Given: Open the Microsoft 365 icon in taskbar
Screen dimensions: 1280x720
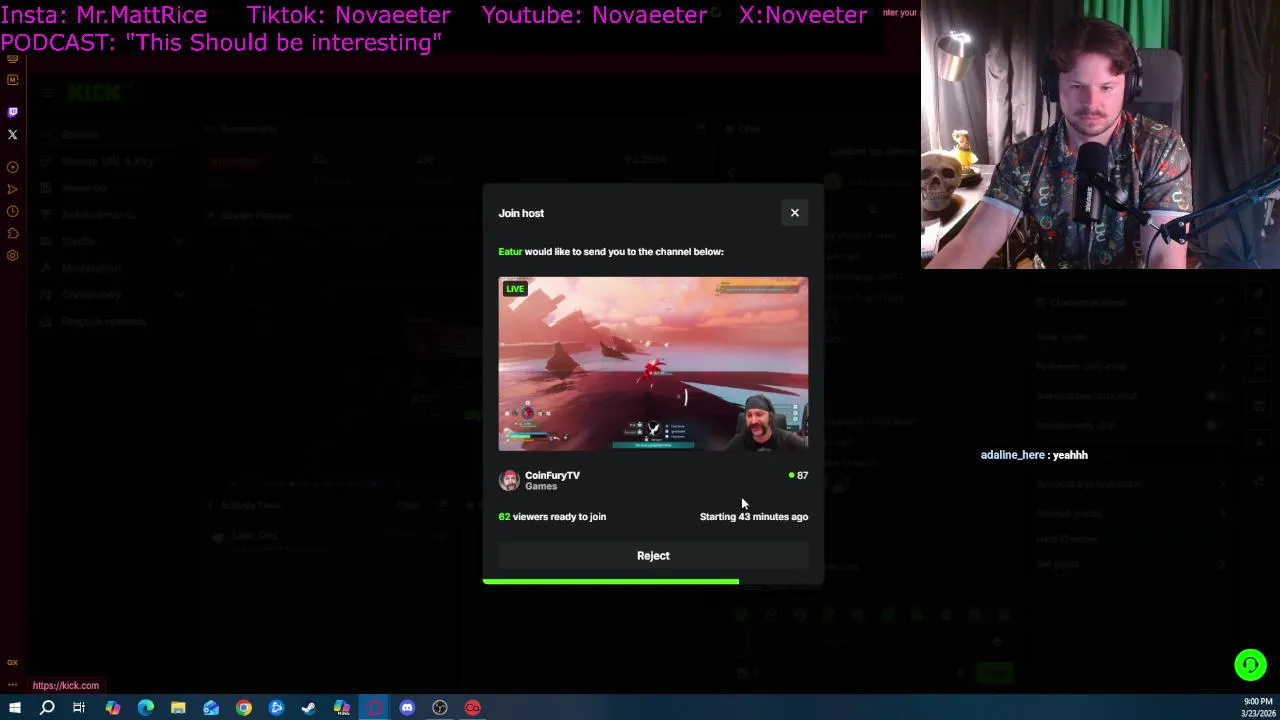Looking at the screenshot, I should click(x=342, y=708).
